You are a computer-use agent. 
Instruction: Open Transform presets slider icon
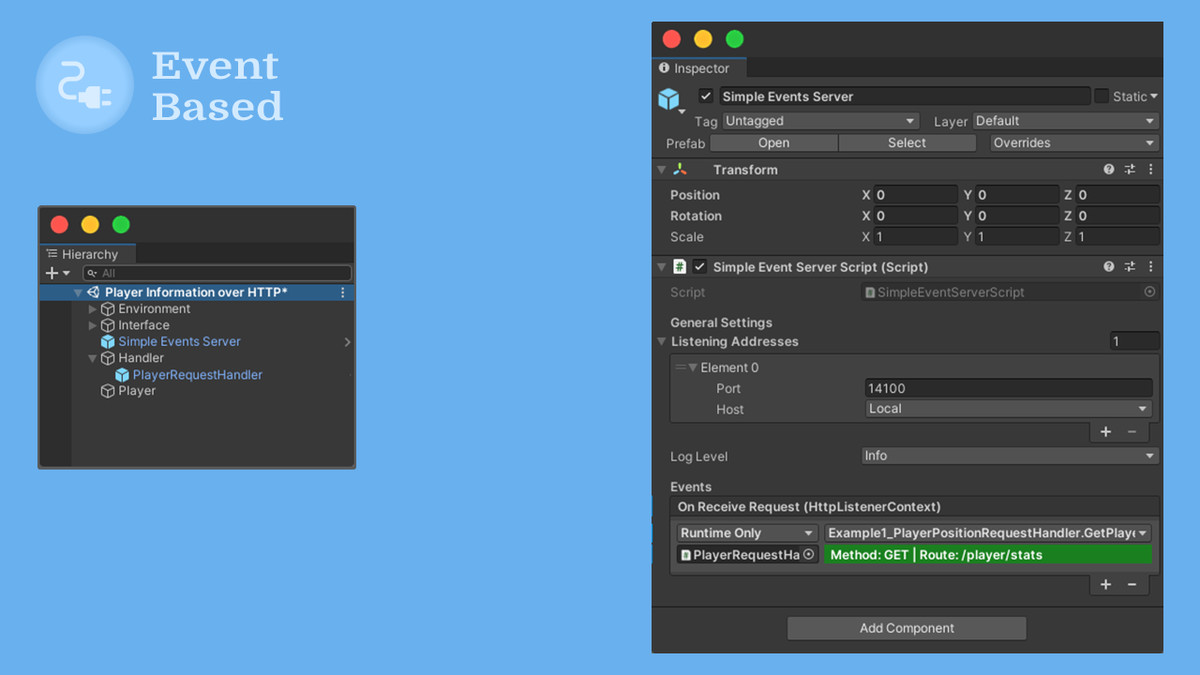[1130, 170]
